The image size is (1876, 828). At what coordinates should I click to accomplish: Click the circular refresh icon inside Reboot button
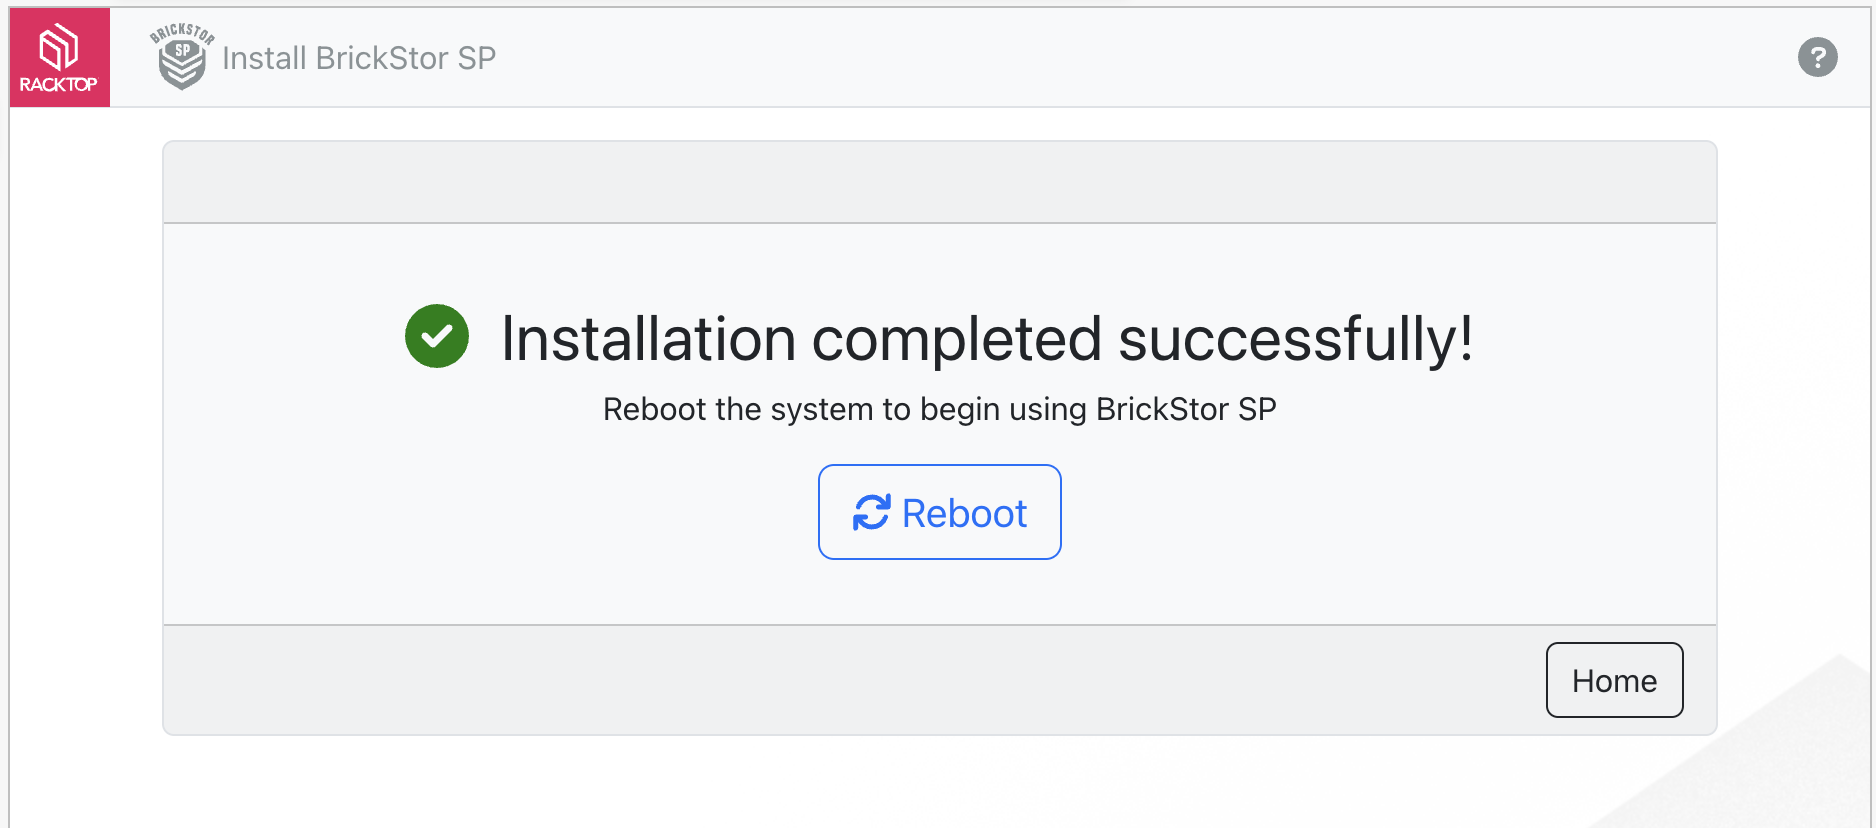[x=872, y=512]
